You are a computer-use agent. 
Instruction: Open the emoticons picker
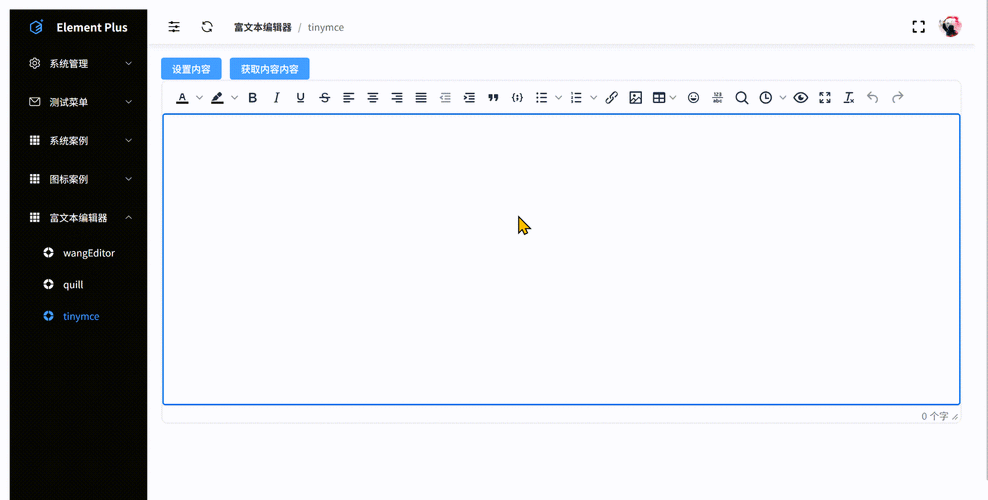tap(693, 98)
